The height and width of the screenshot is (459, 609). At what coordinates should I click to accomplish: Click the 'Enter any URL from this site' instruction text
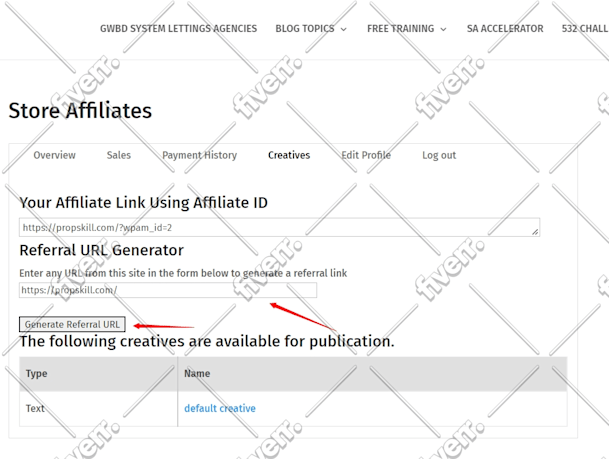pyautogui.click(x=183, y=273)
